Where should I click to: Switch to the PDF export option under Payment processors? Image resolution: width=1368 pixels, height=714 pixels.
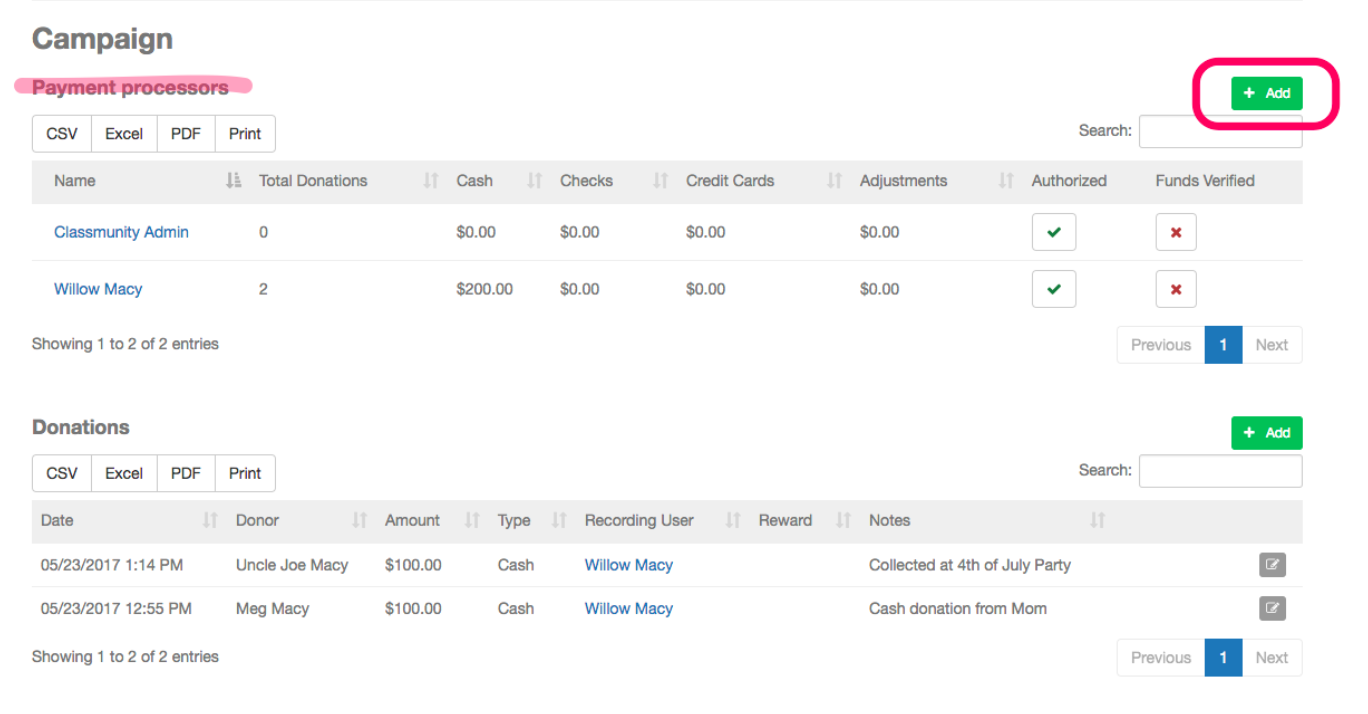(x=185, y=133)
